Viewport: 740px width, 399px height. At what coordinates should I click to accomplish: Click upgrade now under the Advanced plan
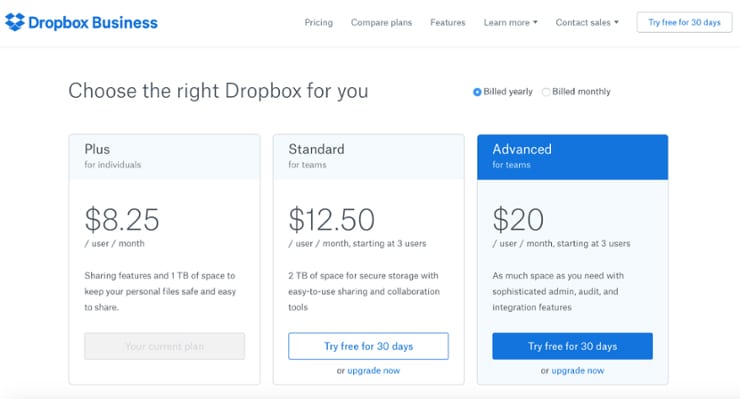click(x=578, y=371)
